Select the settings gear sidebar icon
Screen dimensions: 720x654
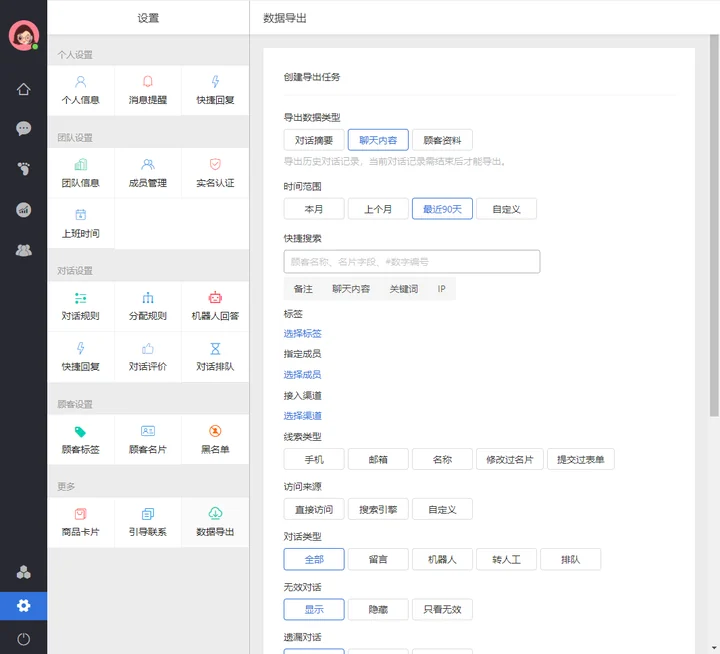pos(23,606)
